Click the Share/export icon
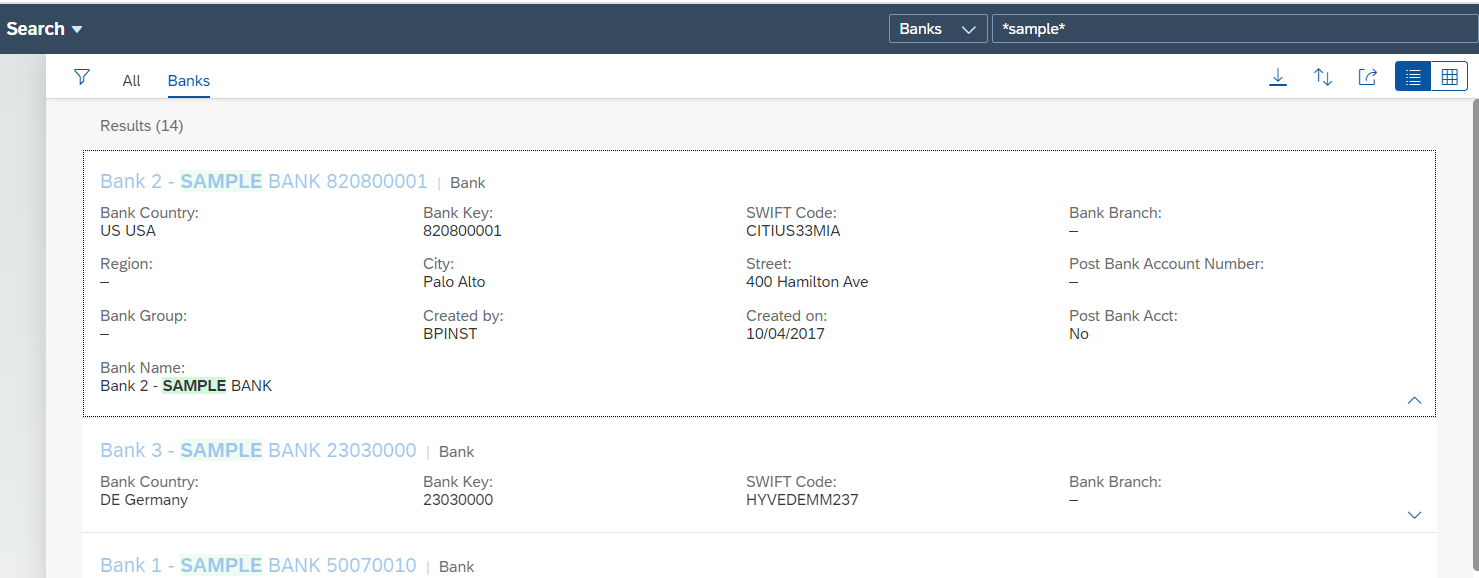 (1367, 76)
